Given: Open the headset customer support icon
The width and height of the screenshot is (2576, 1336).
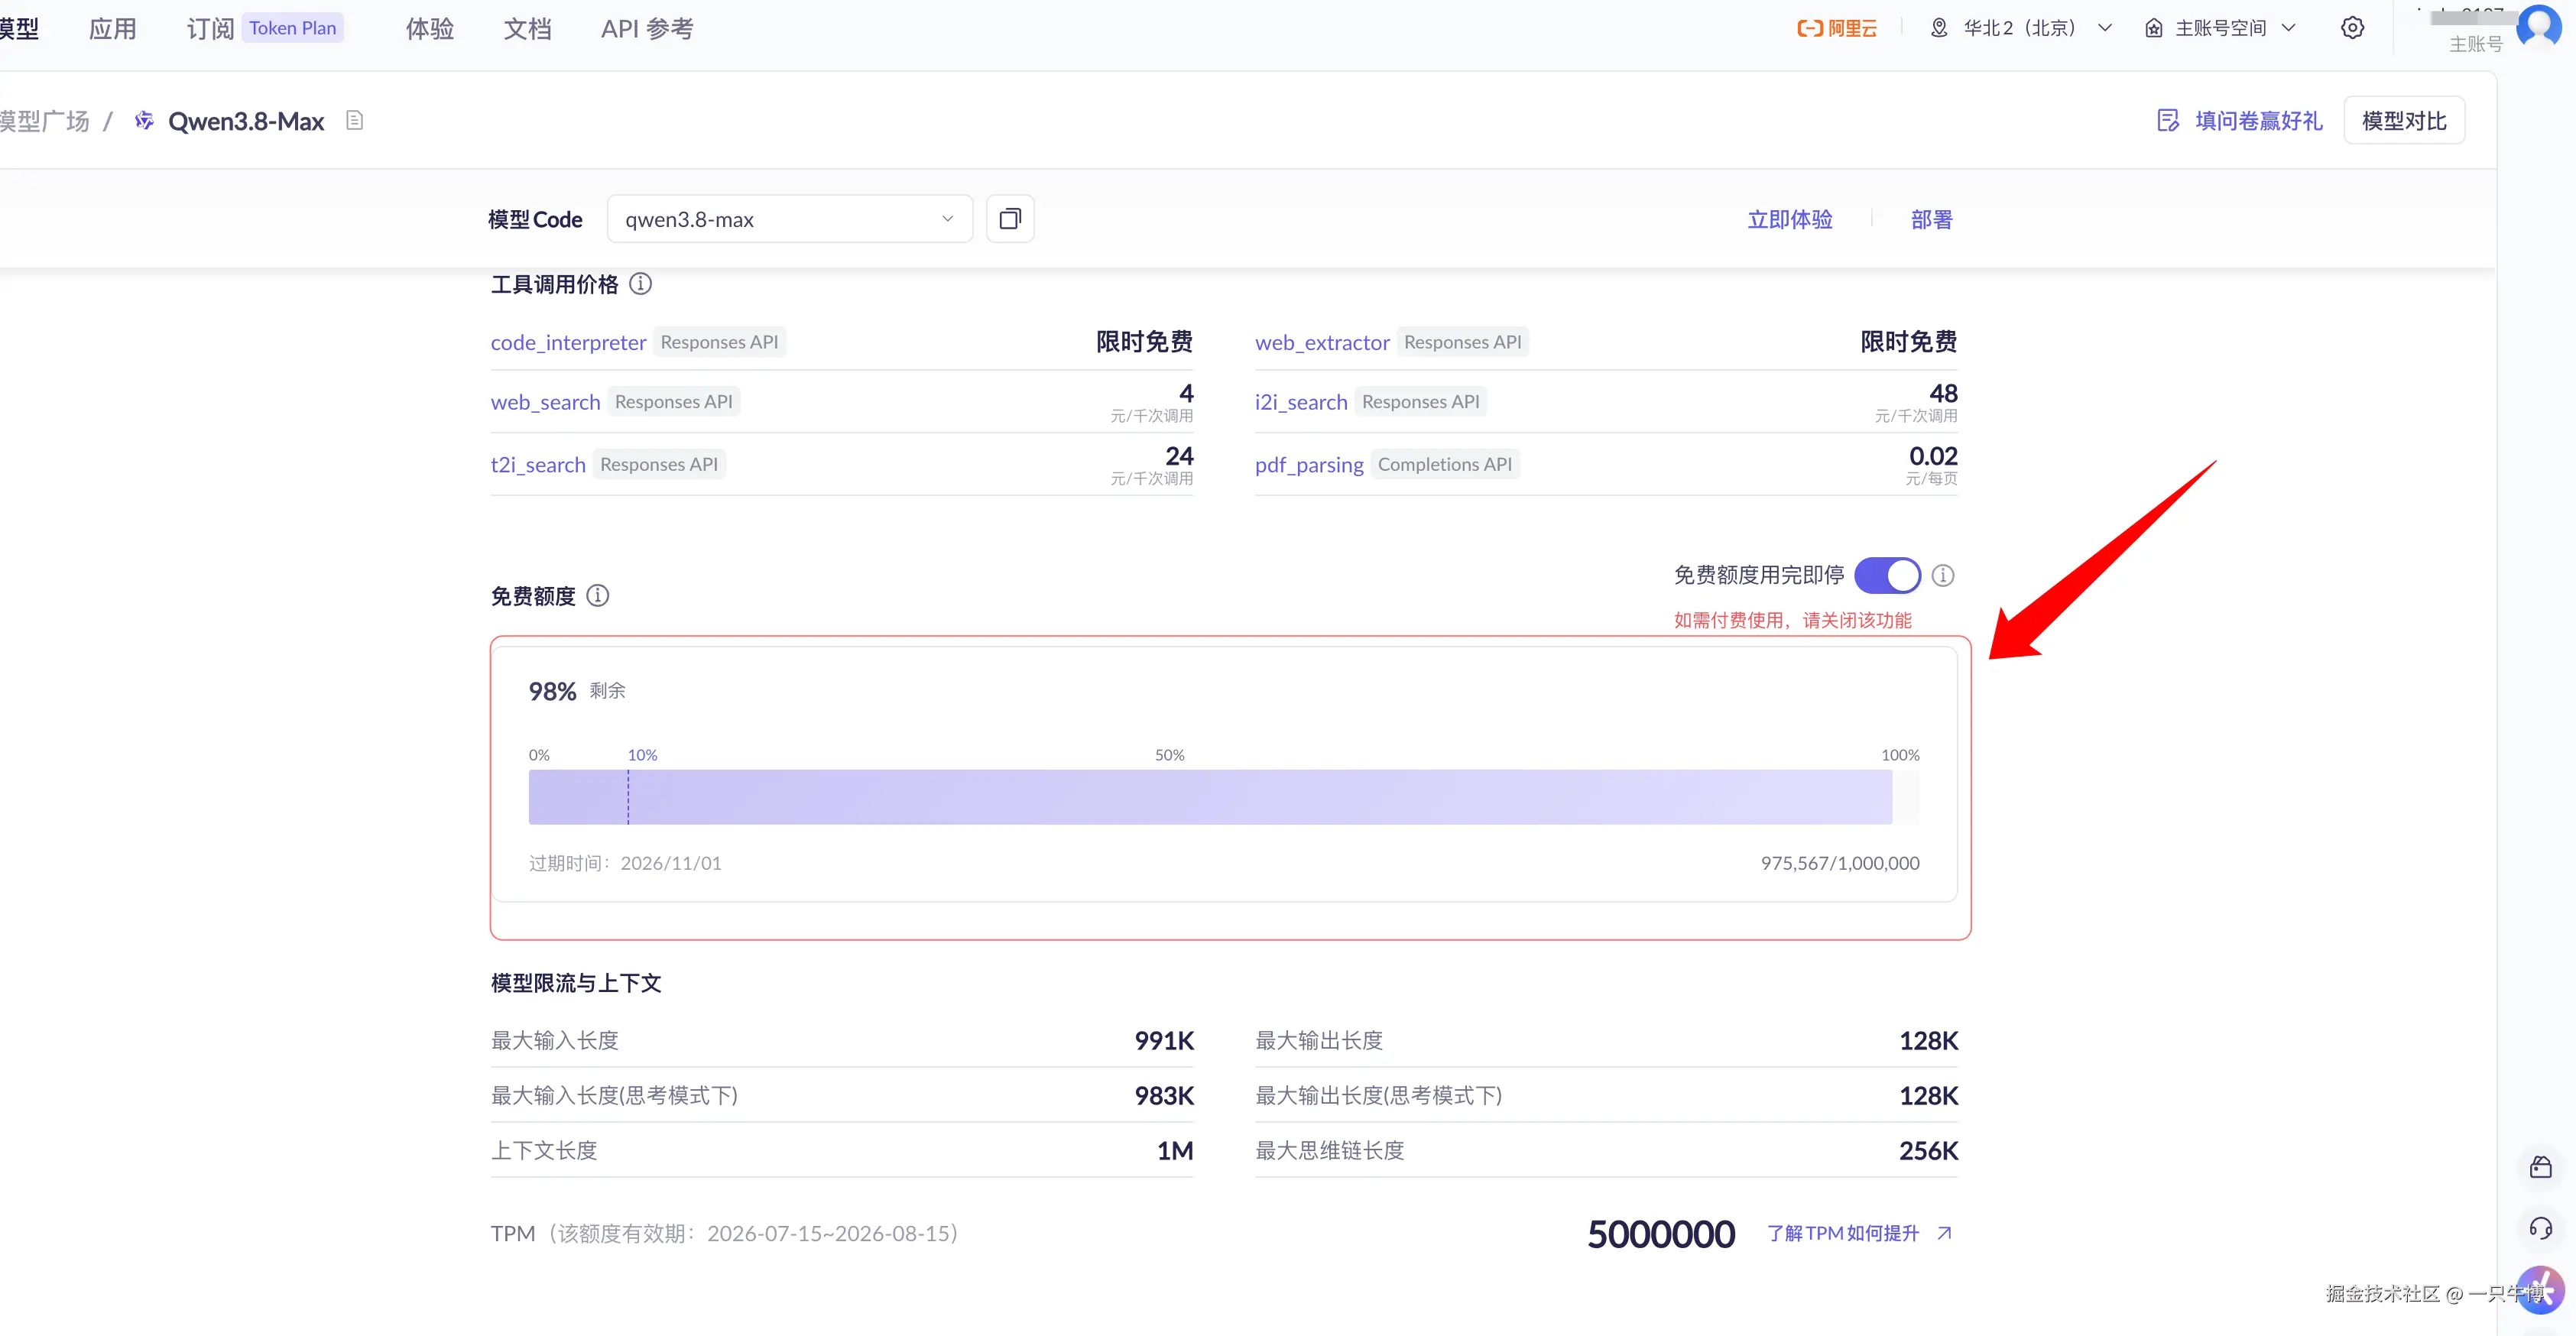Looking at the screenshot, I should pos(2541,1228).
